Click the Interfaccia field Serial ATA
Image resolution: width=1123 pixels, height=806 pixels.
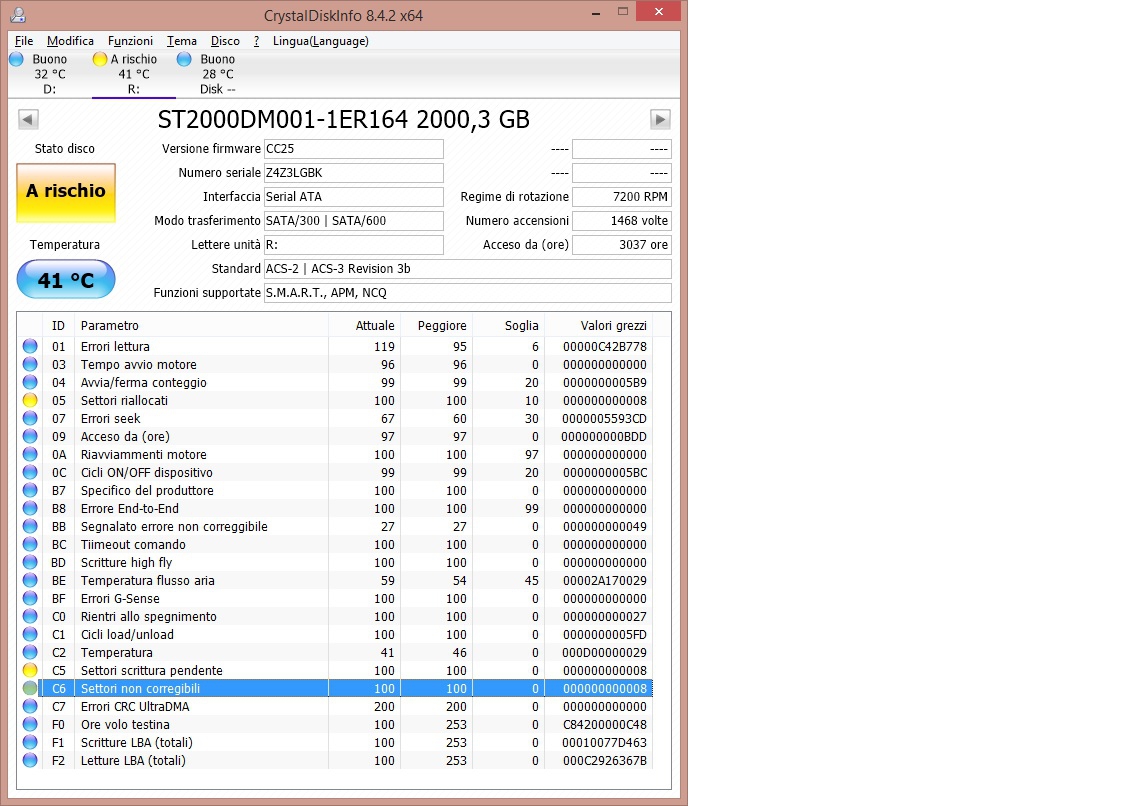tap(354, 197)
